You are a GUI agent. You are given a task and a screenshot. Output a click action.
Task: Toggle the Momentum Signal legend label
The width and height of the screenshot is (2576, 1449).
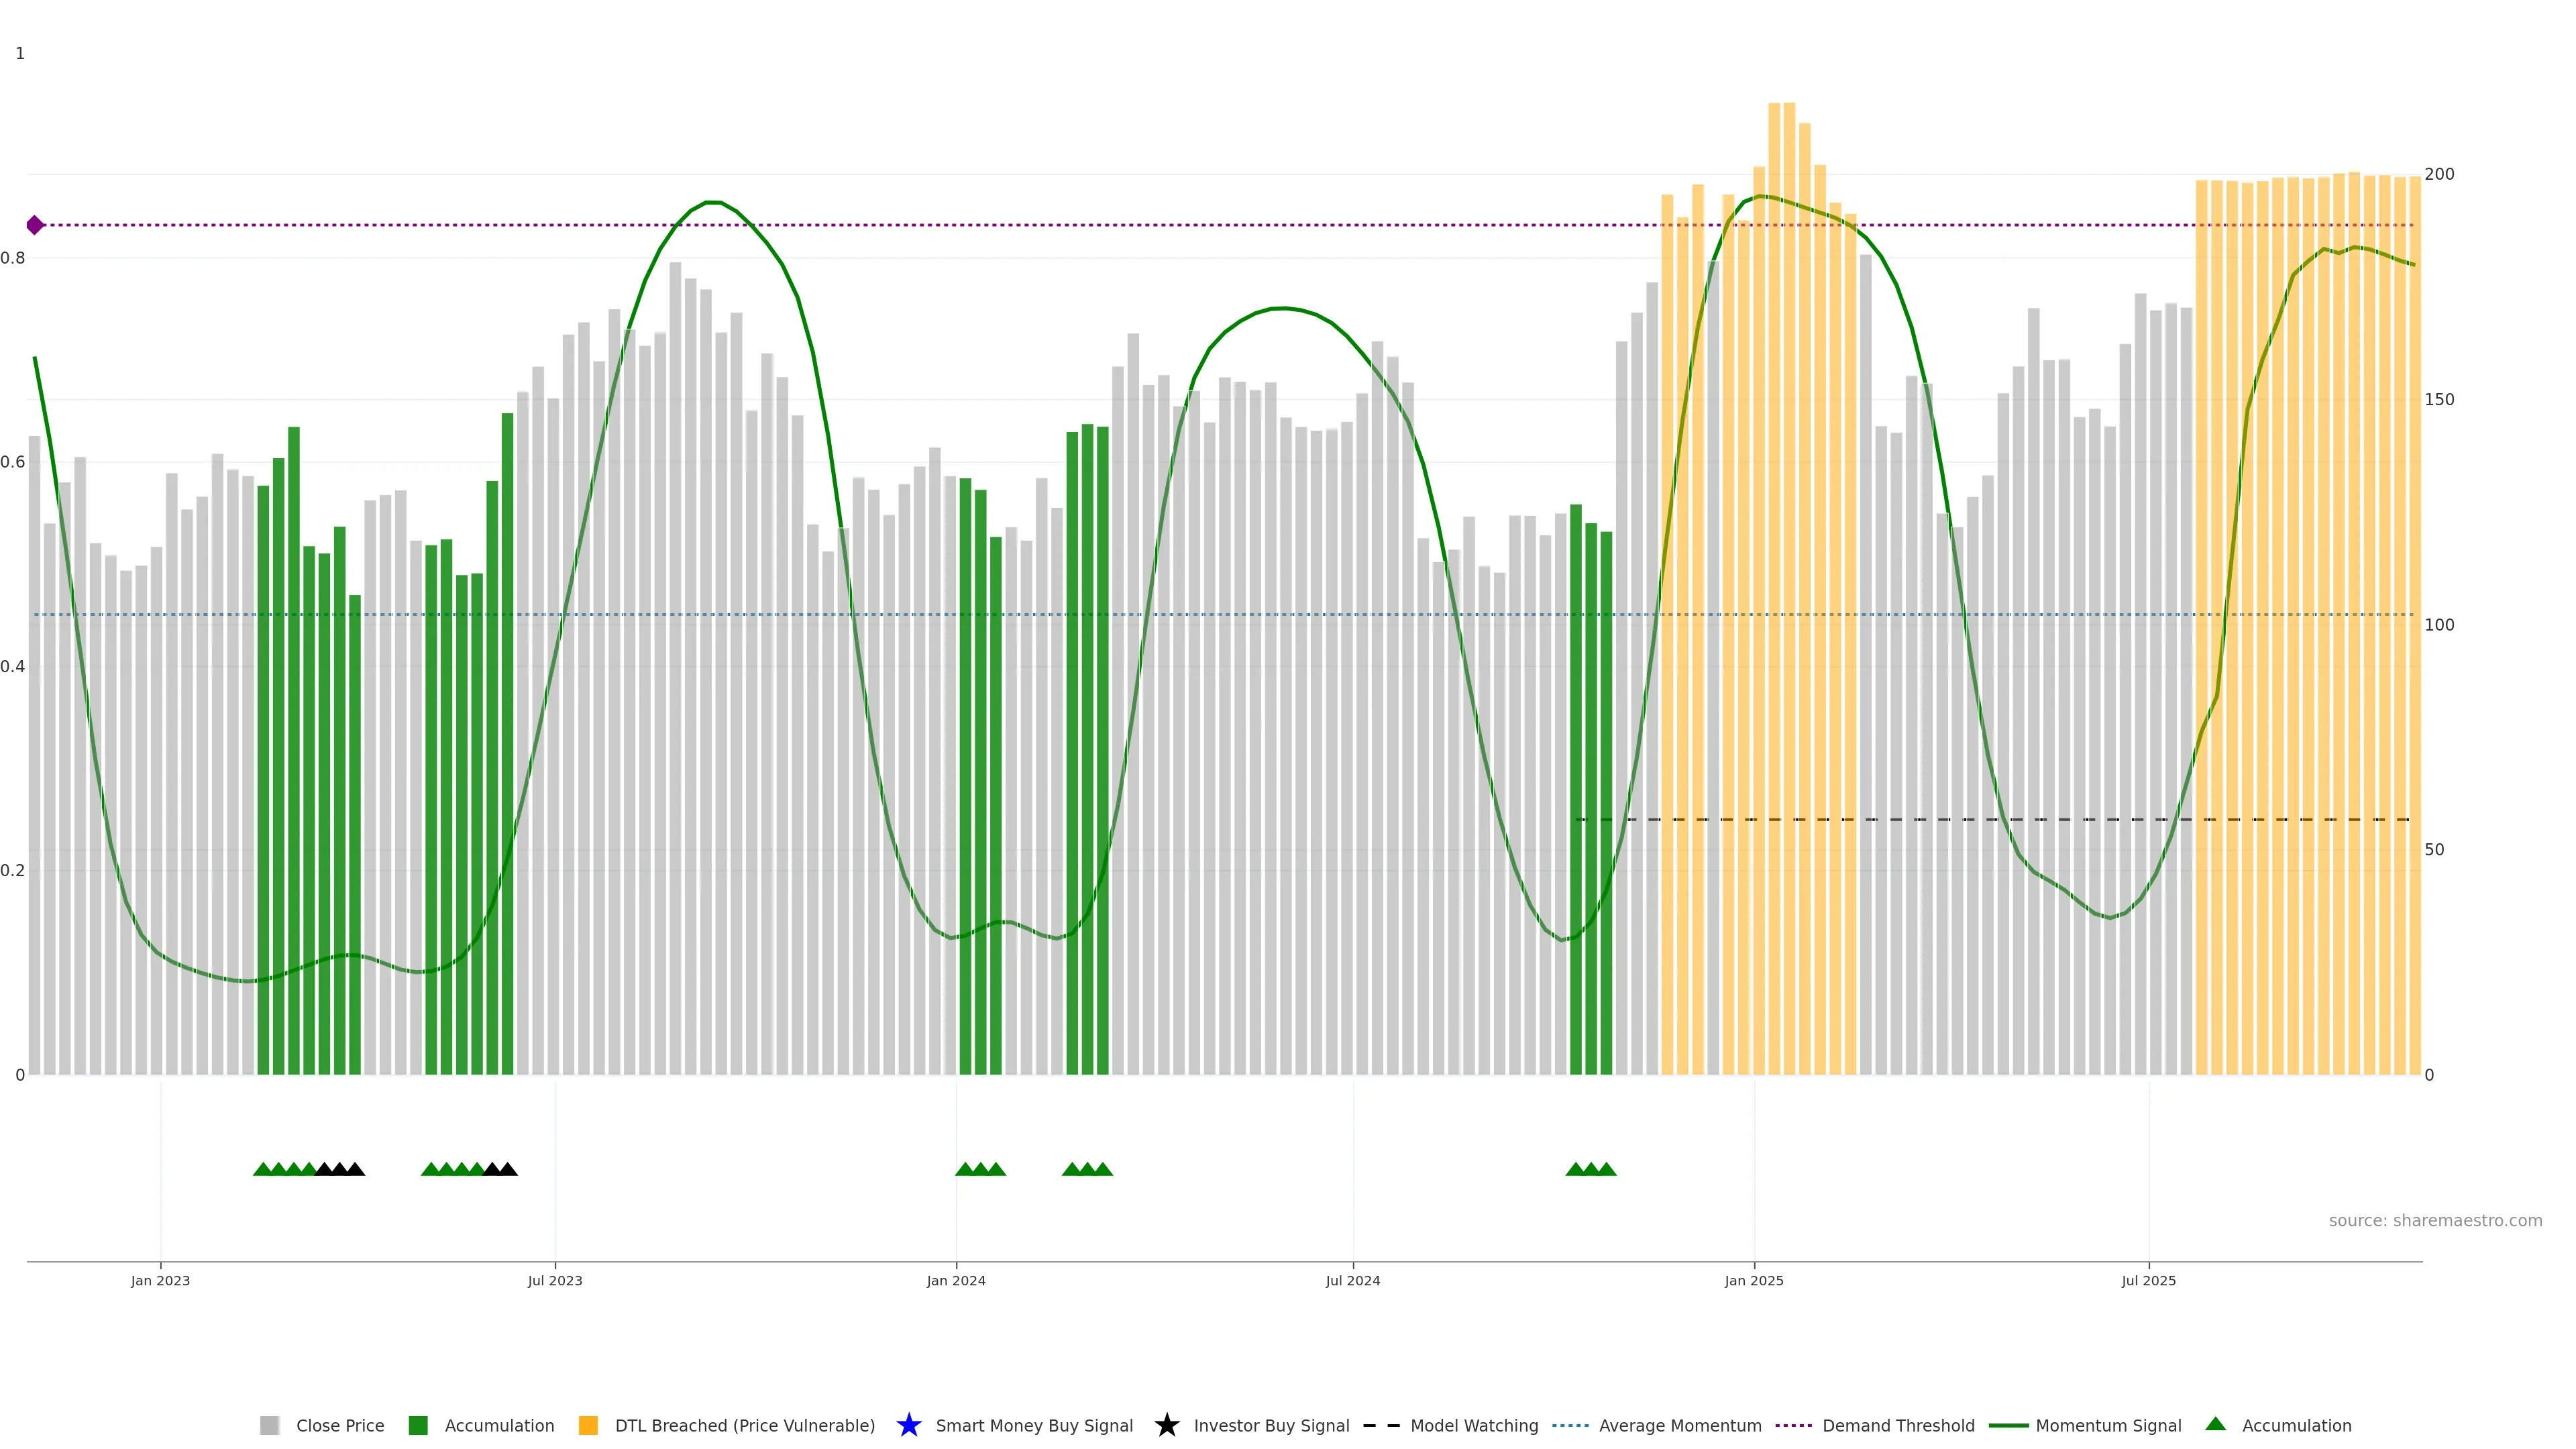click(2108, 1425)
